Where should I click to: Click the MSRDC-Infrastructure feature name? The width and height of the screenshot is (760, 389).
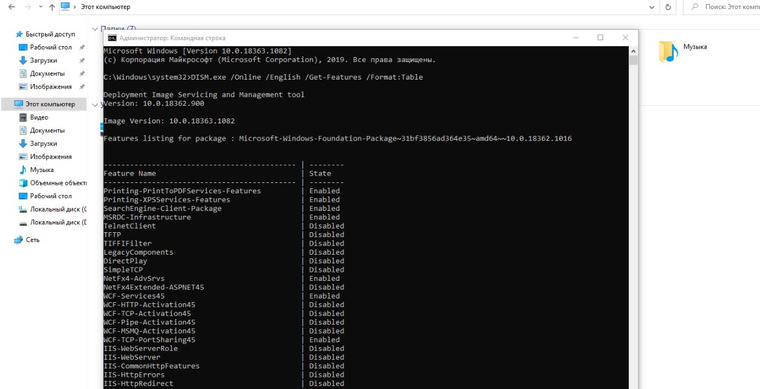(x=147, y=217)
